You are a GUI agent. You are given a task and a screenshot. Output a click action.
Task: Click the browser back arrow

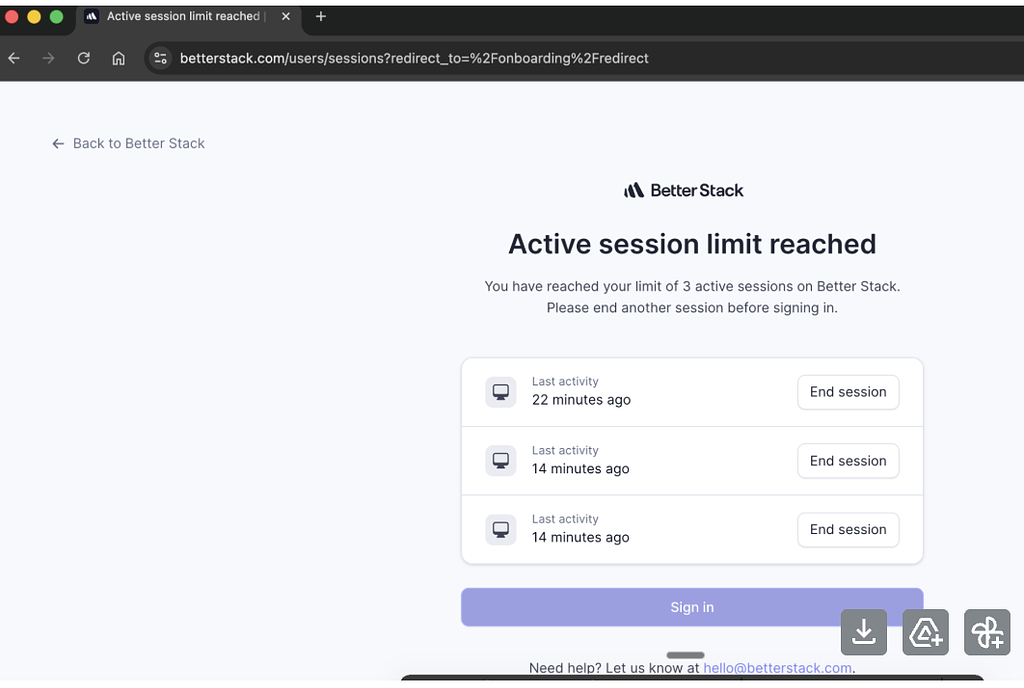click(x=14, y=58)
